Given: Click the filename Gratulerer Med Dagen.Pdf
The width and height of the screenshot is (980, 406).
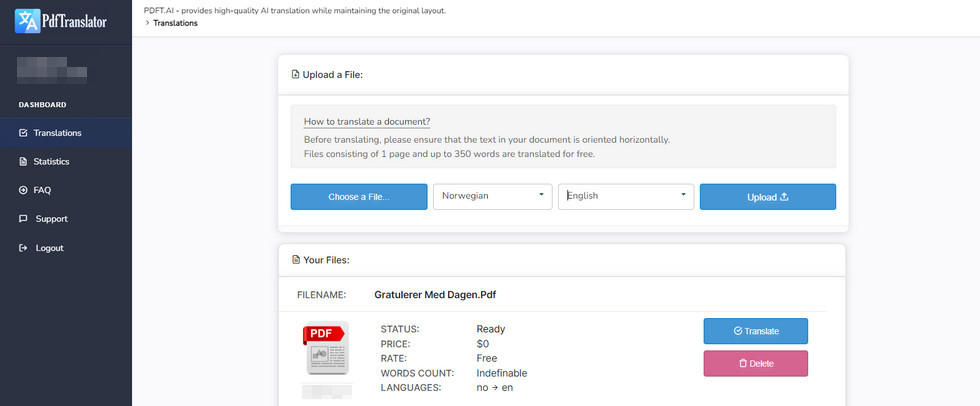Looking at the screenshot, I should coord(435,295).
